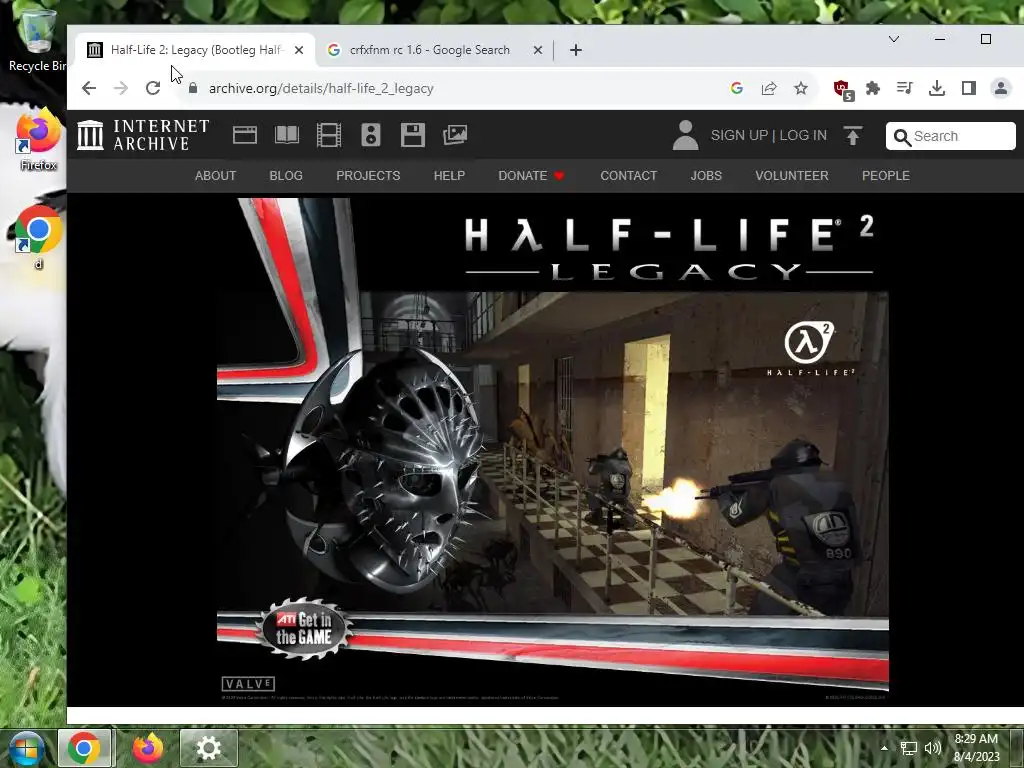Click the Google icon in address bar
The image size is (1024, 768).
(737, 88)
